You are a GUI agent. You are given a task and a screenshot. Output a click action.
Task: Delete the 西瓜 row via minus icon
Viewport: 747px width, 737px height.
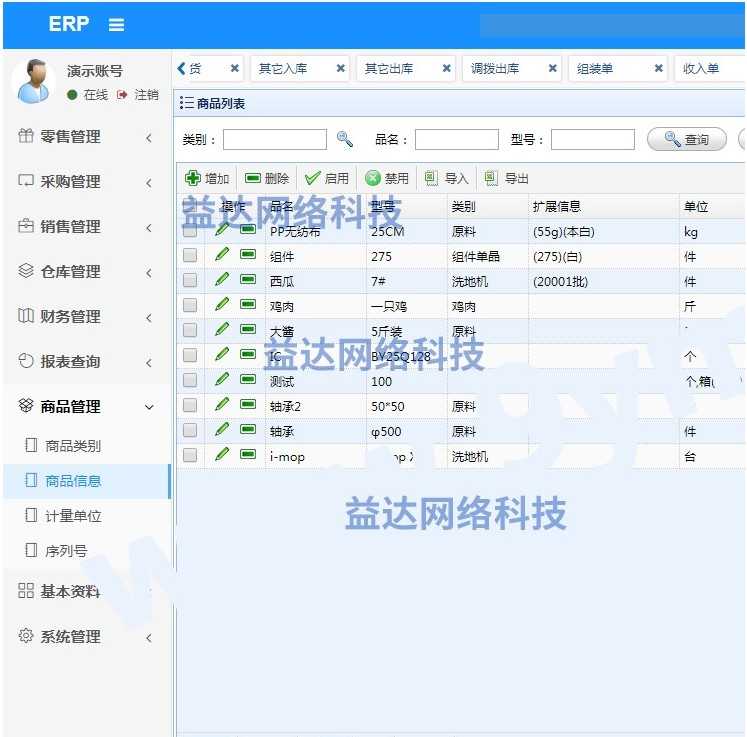point(248,279)
